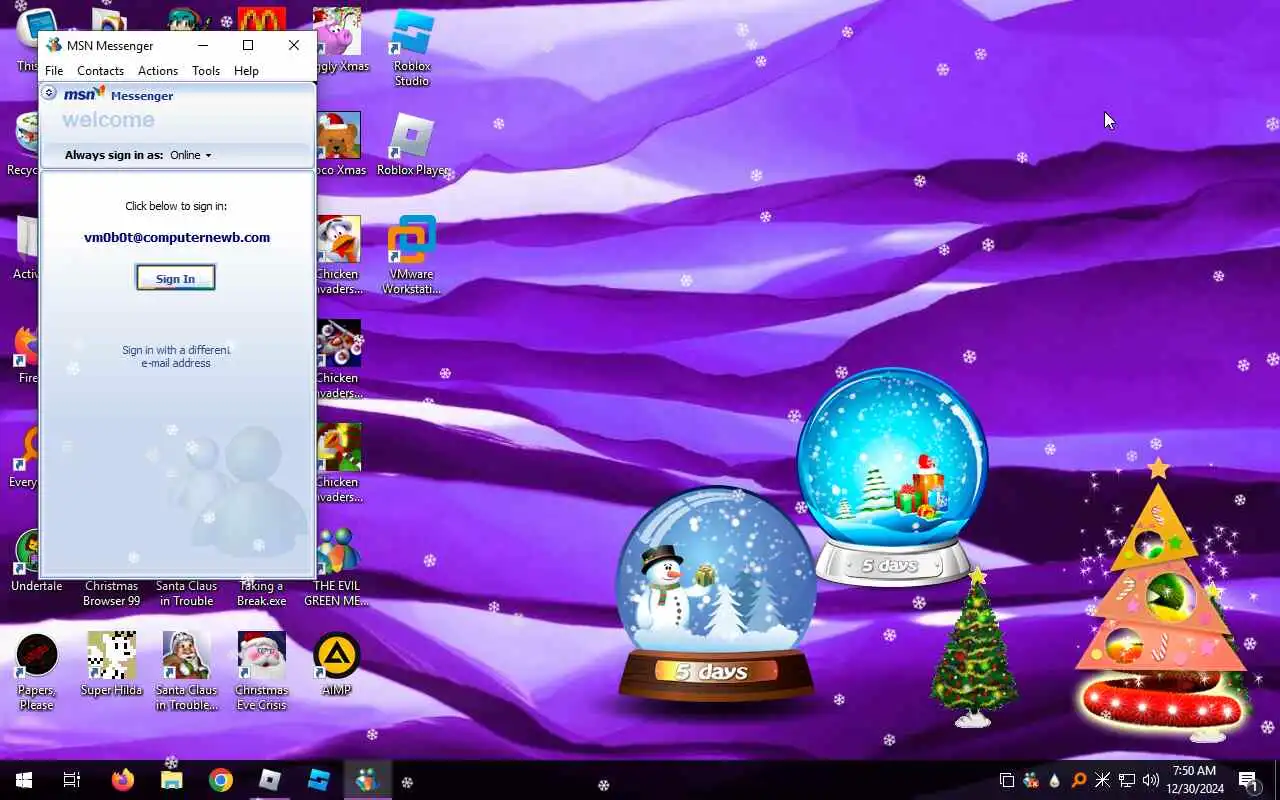Open Task View on the taskbar
The width and height of the screenshot is (1280, 800).
coord(72,780)
